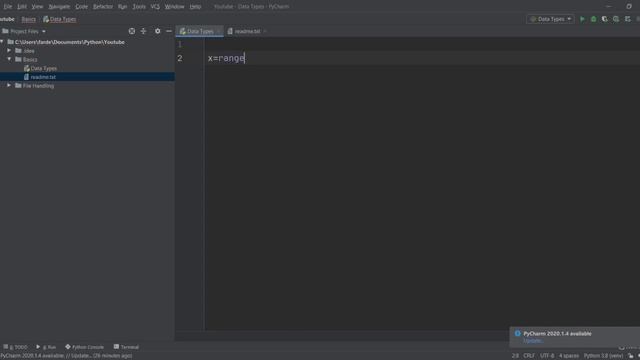Open the Navigate menu
This screenshot has width=640, height=360.
coord(59,7)
